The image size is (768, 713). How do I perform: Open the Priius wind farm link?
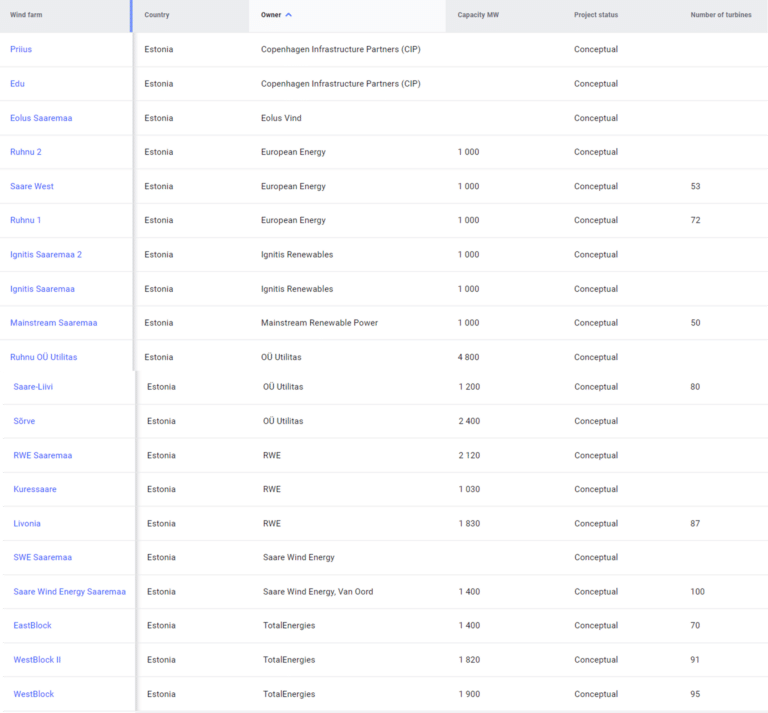coord(21,49)
